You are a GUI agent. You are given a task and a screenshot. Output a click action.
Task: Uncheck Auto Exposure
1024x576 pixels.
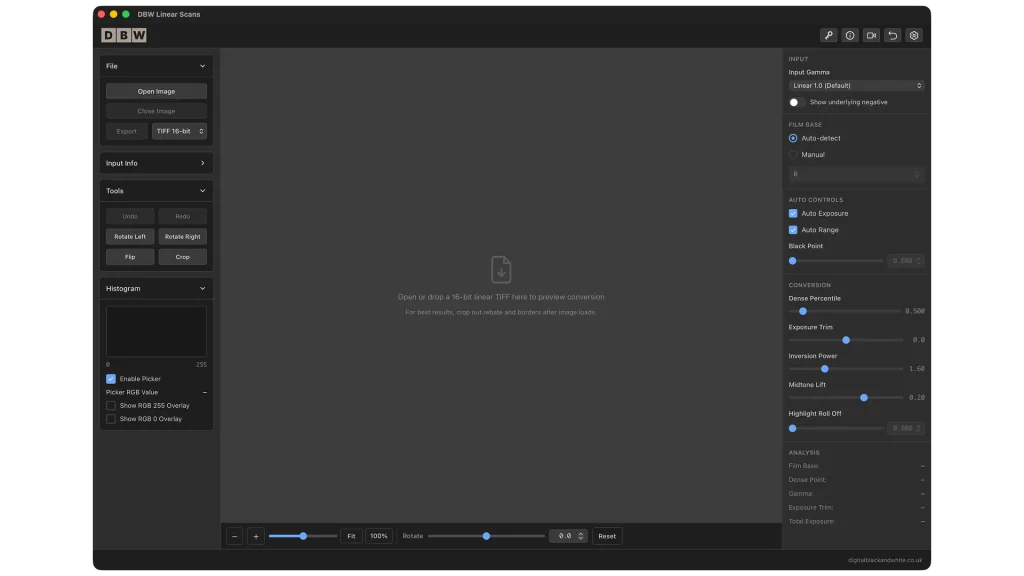click(793, 214)
